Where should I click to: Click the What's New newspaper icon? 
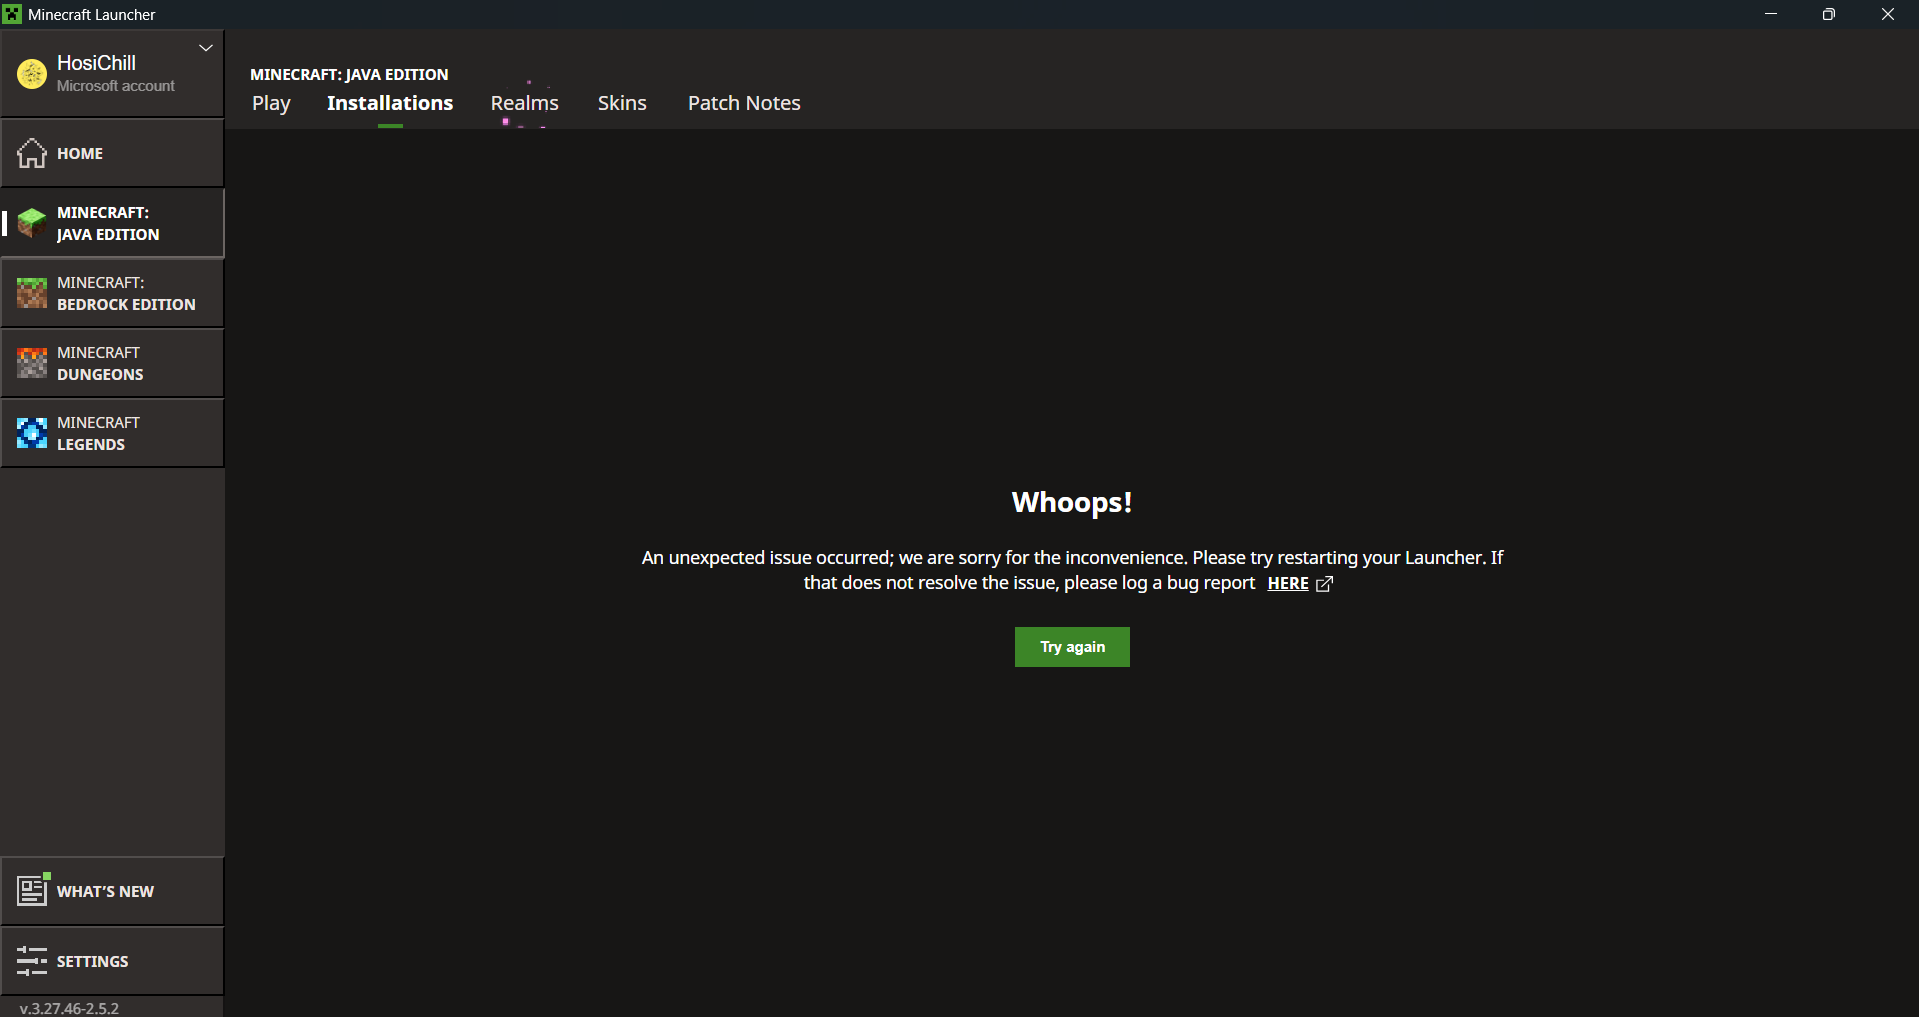[33, 889]
